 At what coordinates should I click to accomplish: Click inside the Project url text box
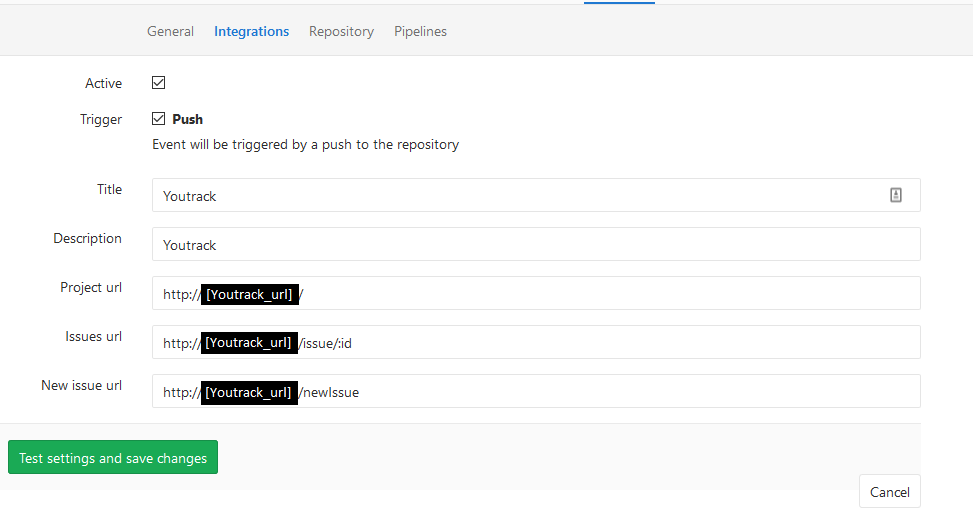600,294
